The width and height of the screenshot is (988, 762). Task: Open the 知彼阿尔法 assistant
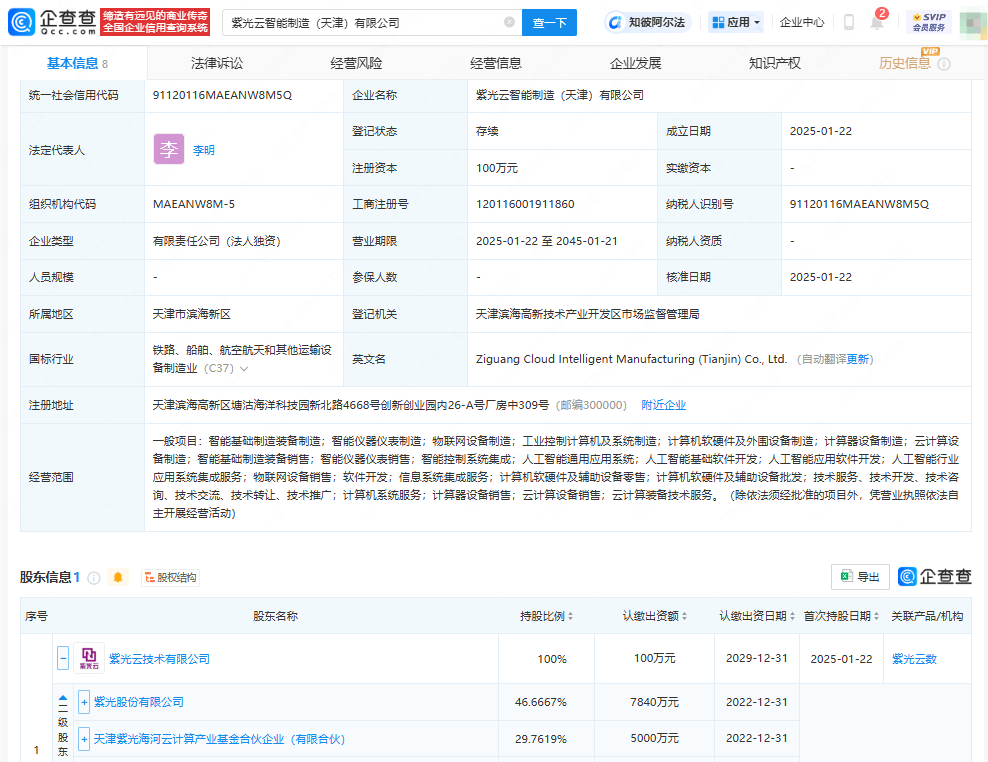(x=648, y=23)
